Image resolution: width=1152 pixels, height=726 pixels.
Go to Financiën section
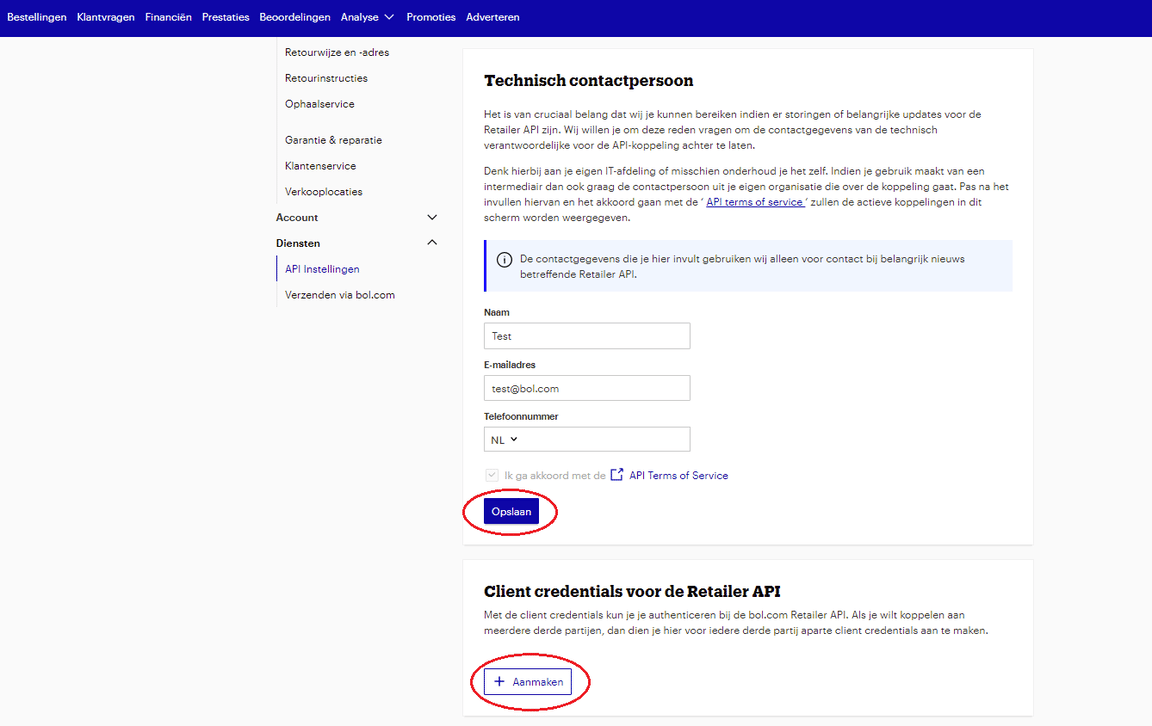(x=168, y=17)
